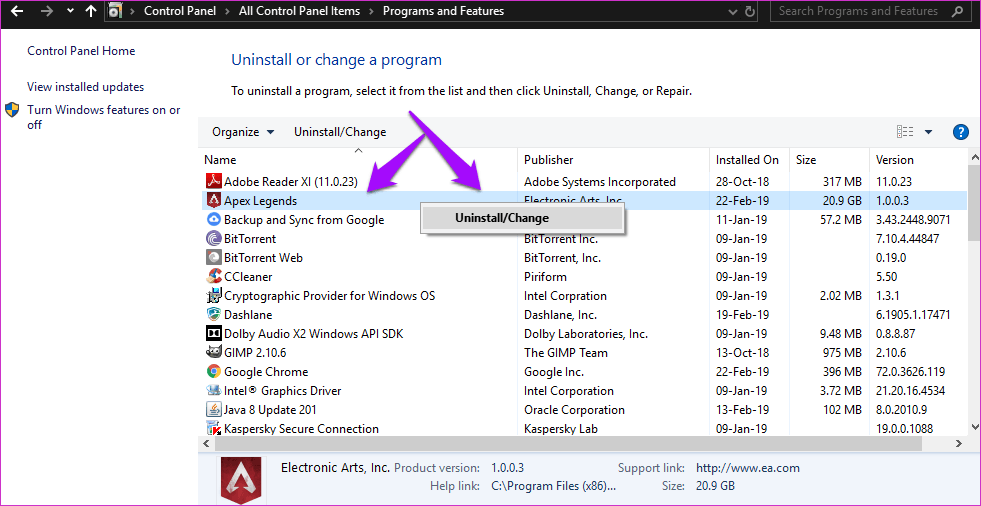Click the Apex Legends row icon
Image resolution: width=981 pixels, height=506 pixels.
(x=214, y=201)
